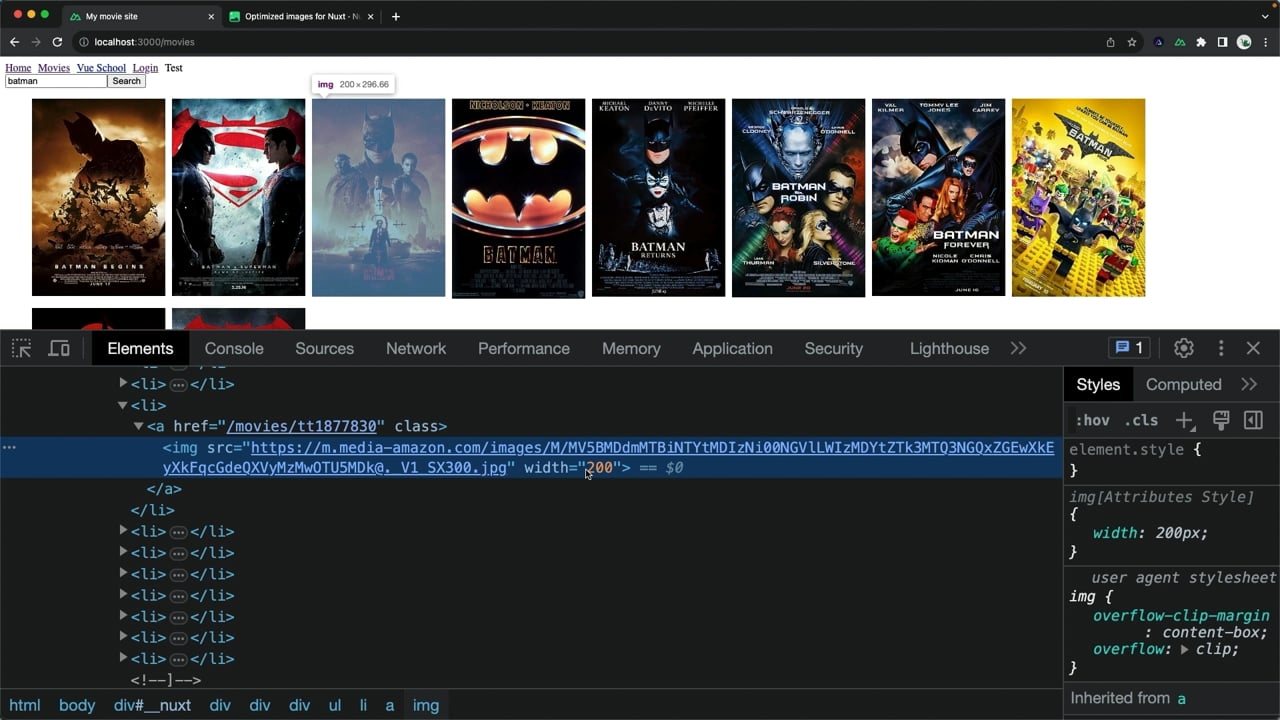
Task: Open DevTools settings gear
Action: tap(1184, 348)
